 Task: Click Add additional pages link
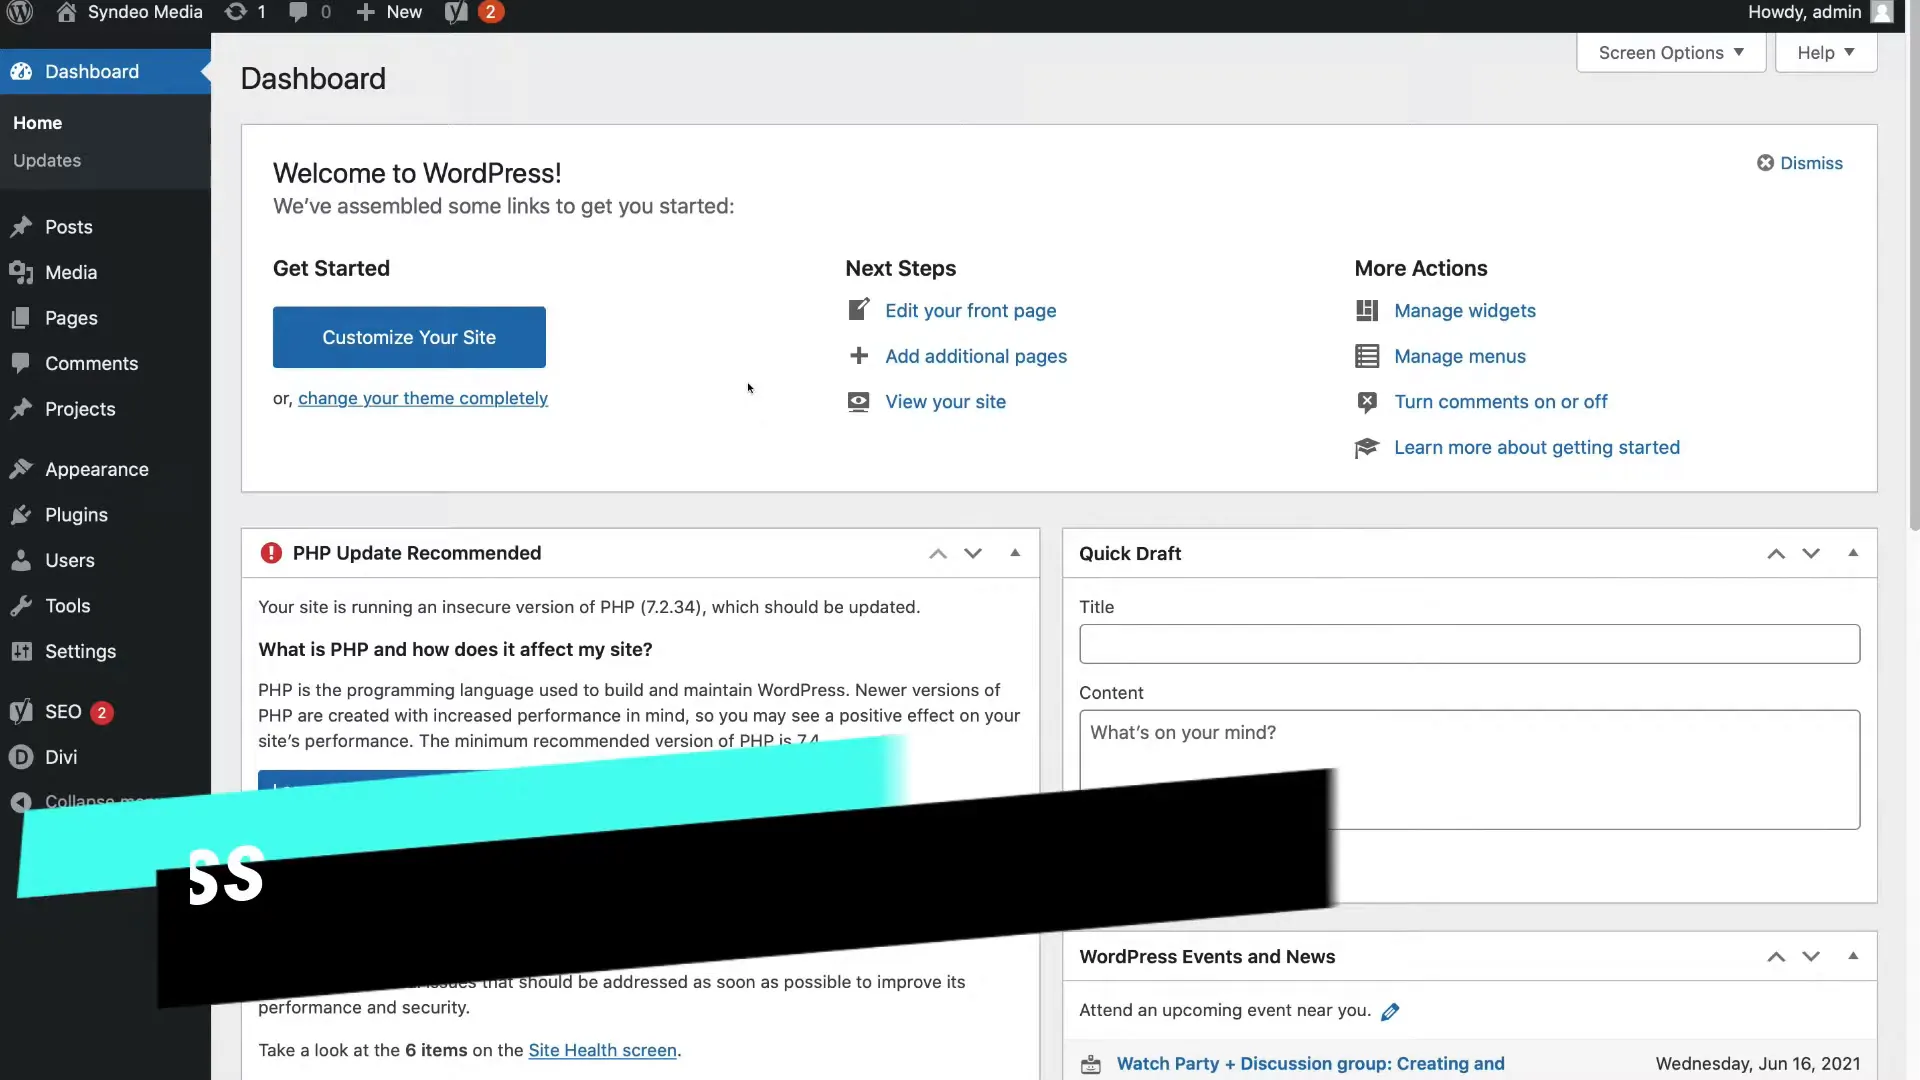[976, 356]
